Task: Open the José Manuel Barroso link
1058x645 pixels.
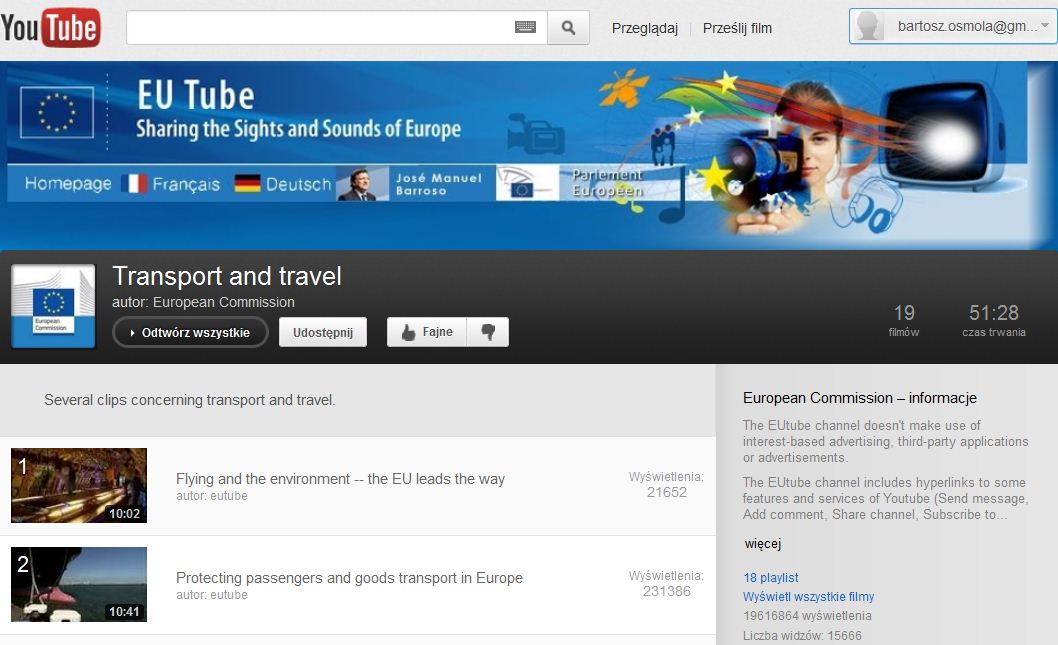Action: pos(439,184)
